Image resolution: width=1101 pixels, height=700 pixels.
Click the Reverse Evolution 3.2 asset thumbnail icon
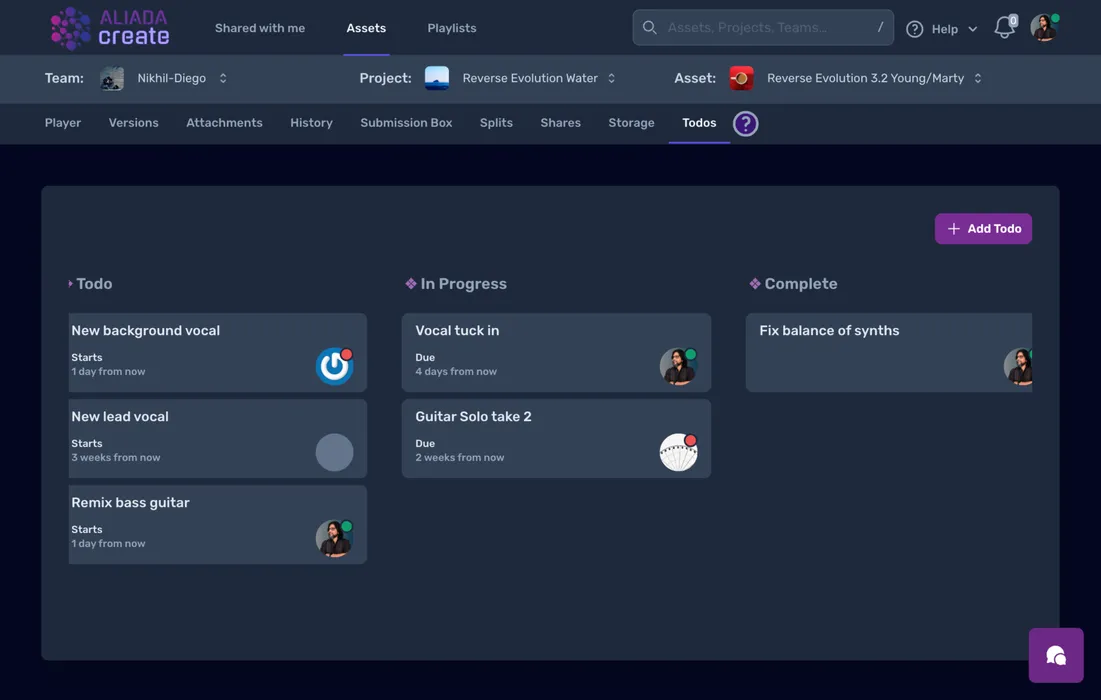pos(741,78)
